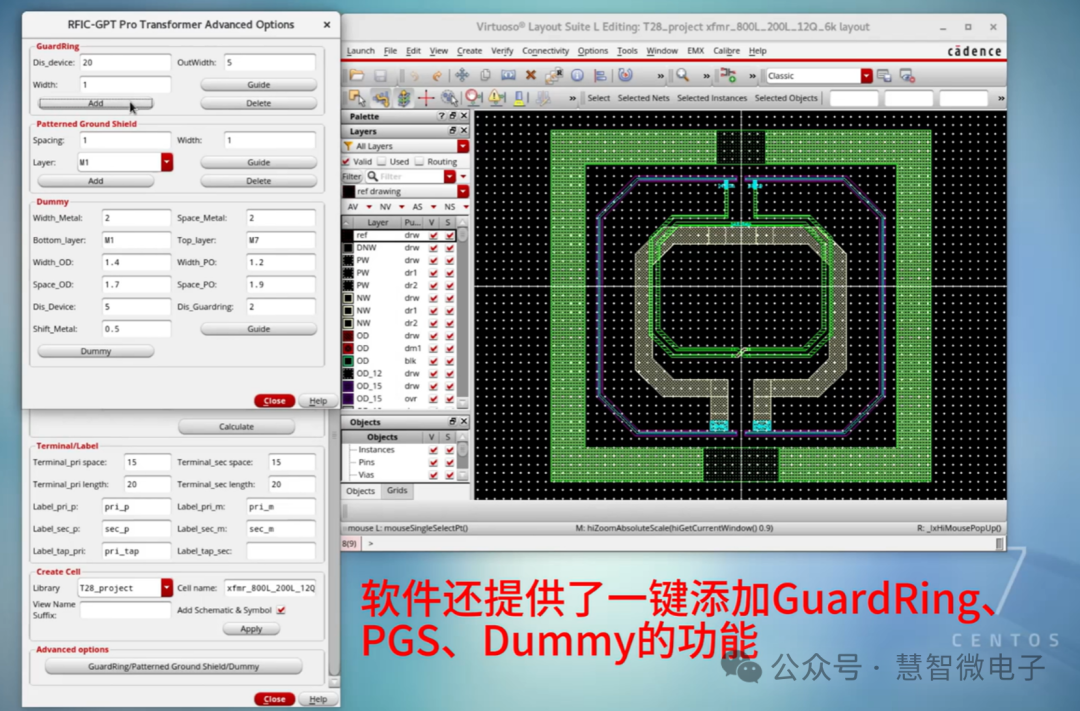The image size is (1080, 711).
Task: Click the red X Delete tool icon
Action: click(x=530, y=75)
